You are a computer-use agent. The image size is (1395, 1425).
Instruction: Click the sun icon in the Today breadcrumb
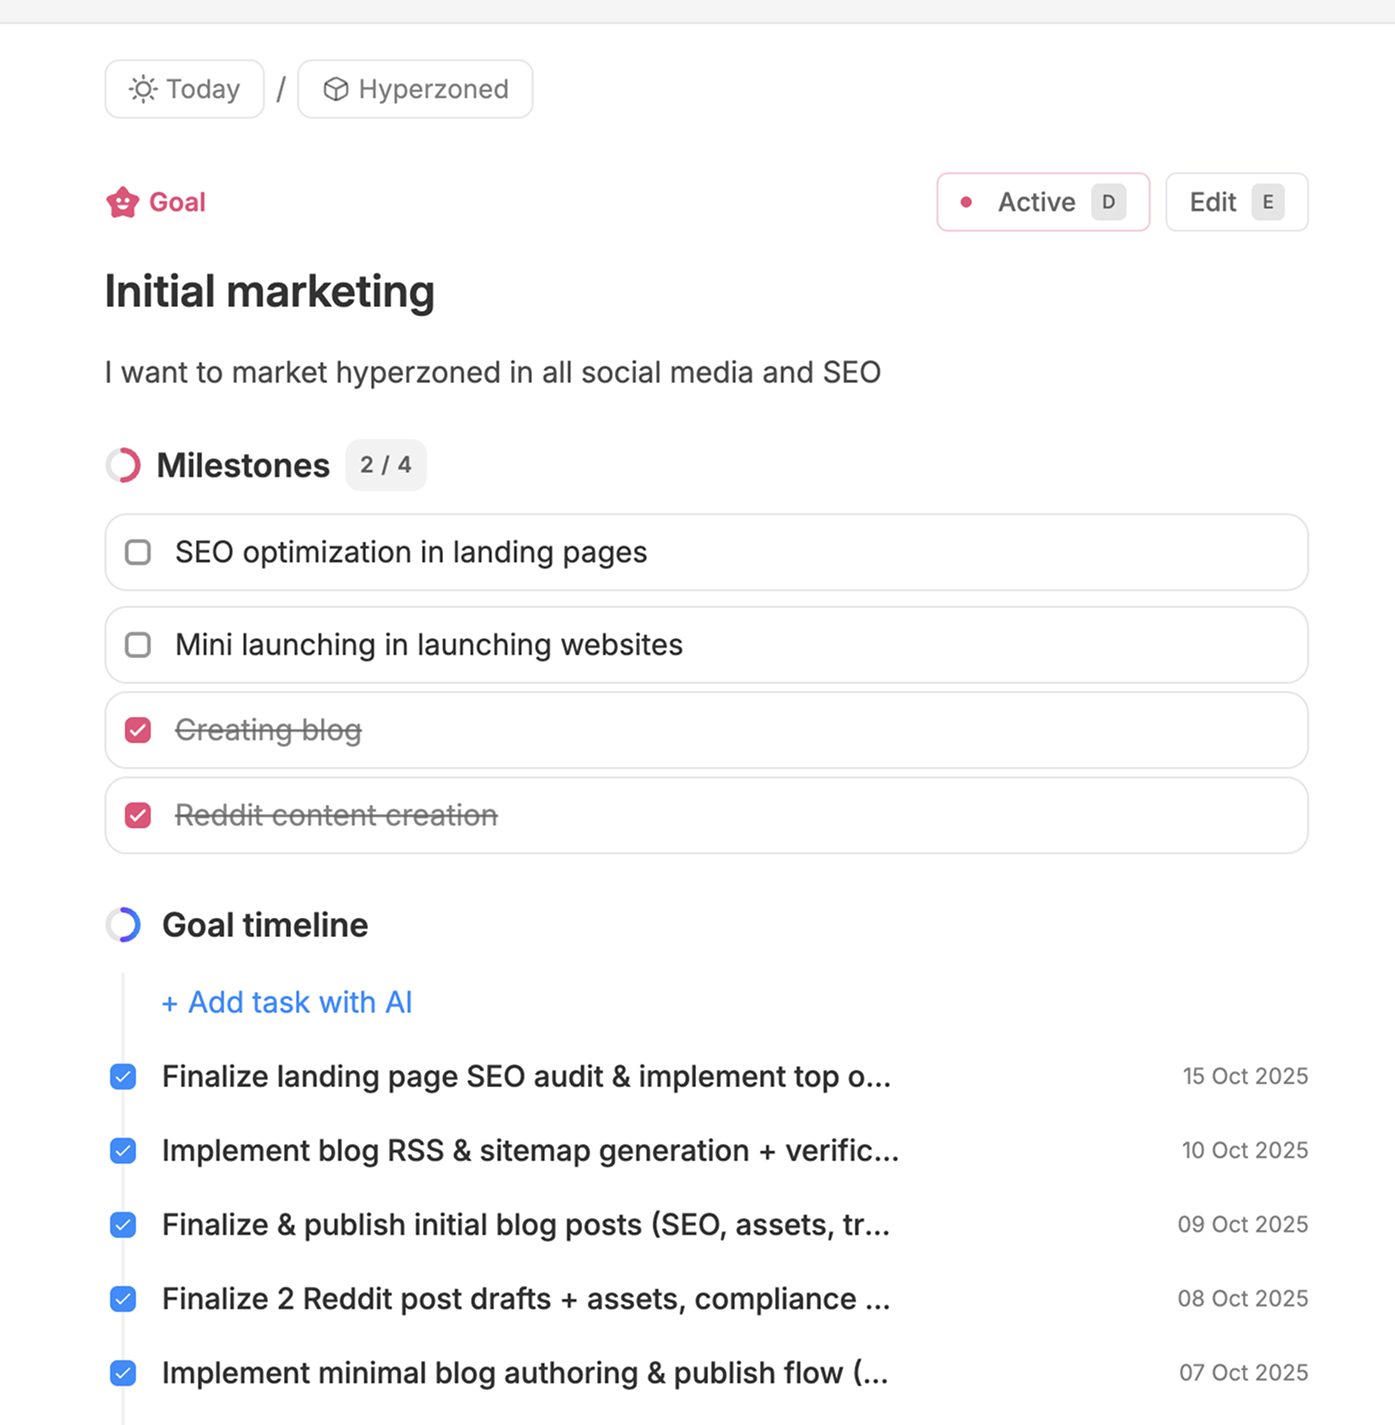click(x=142, y=89)
